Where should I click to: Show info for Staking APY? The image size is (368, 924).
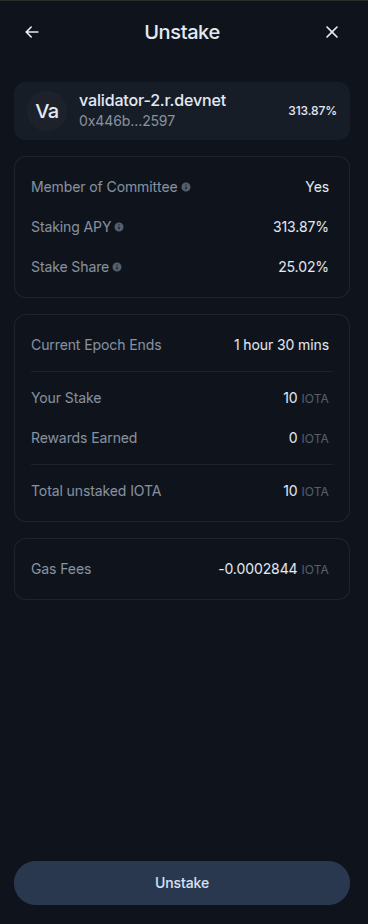coord(119,227)
